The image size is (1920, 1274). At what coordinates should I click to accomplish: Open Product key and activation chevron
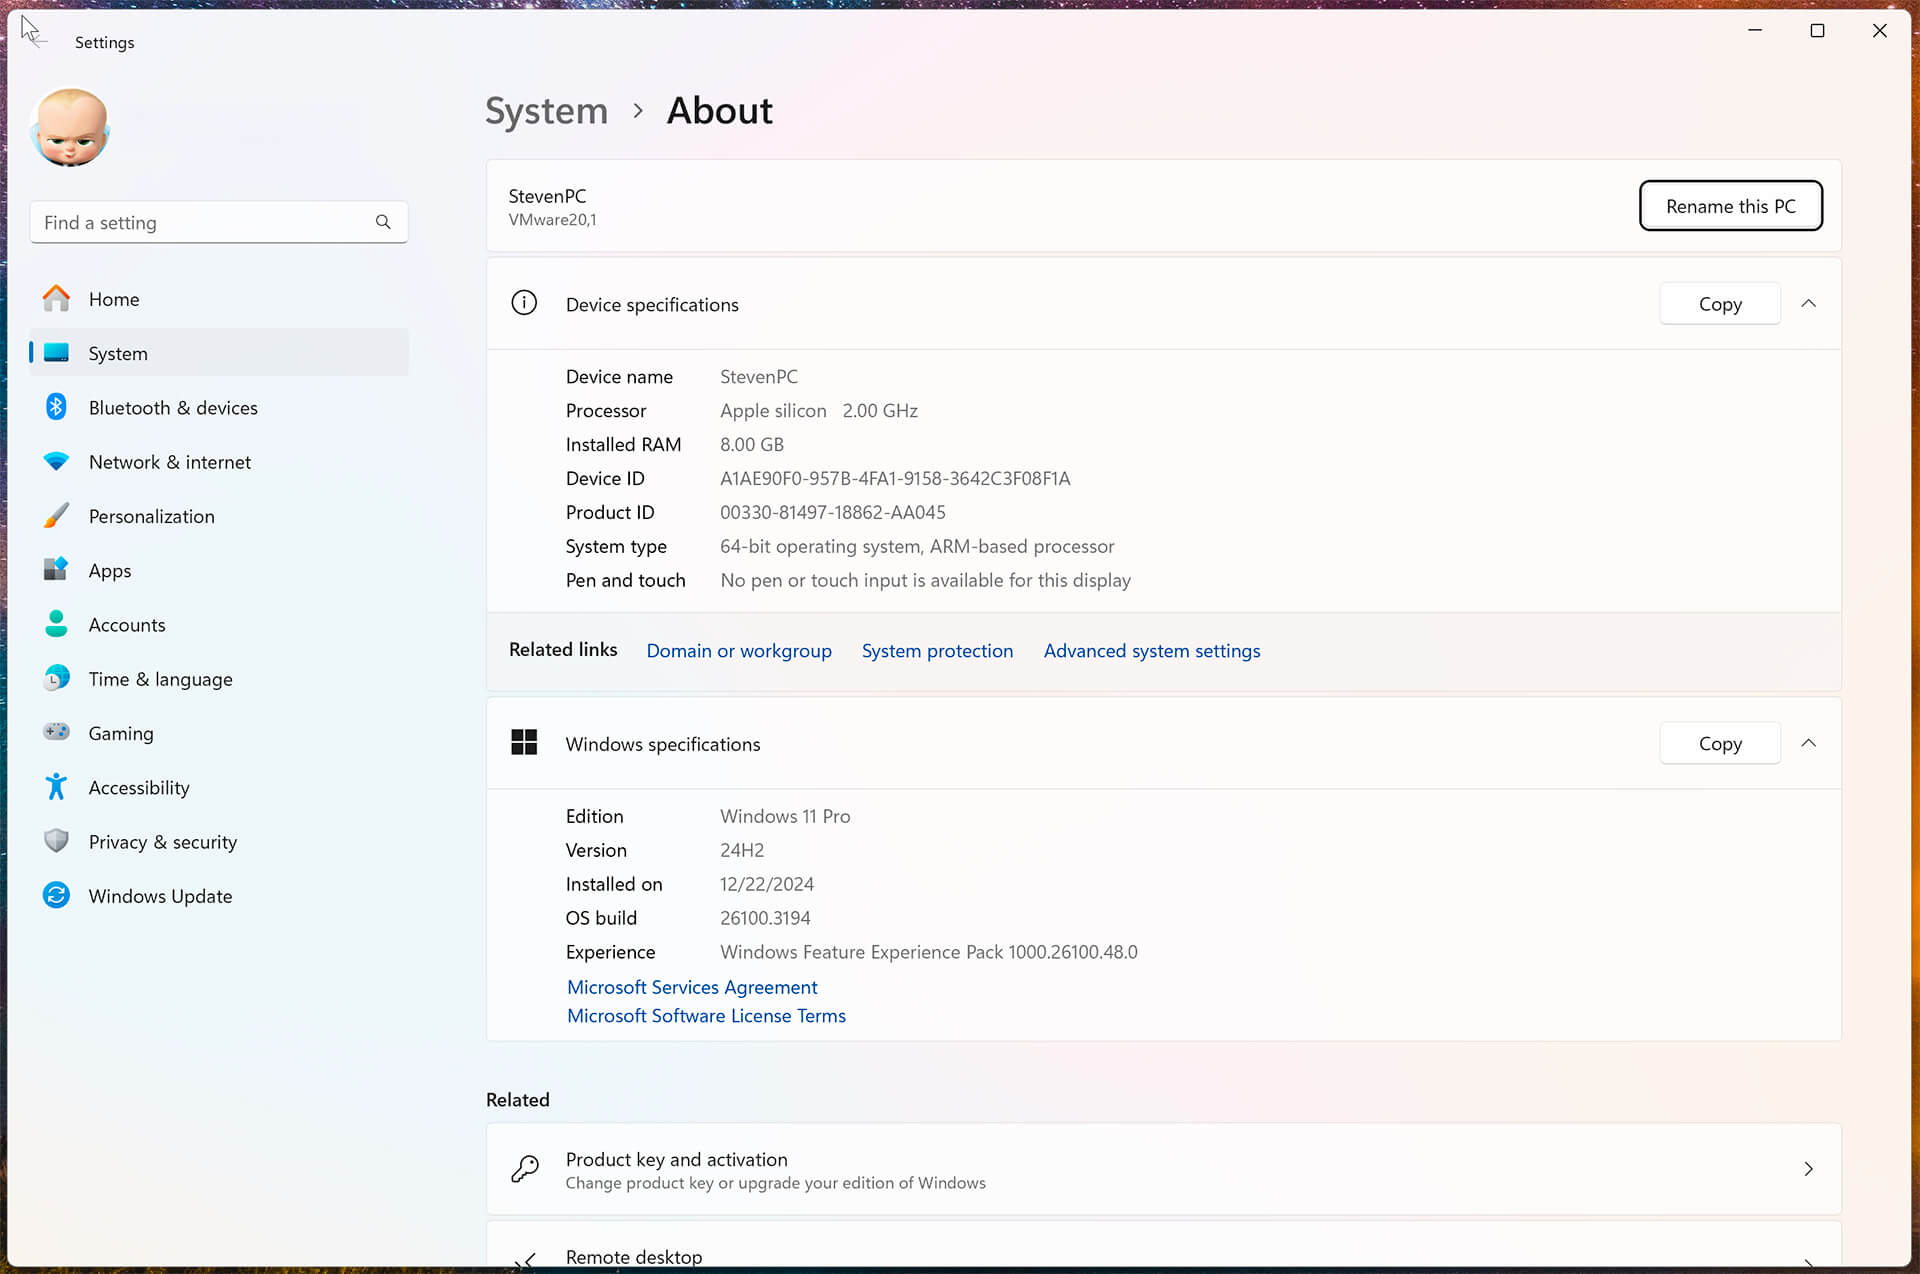(1808, 1168)
